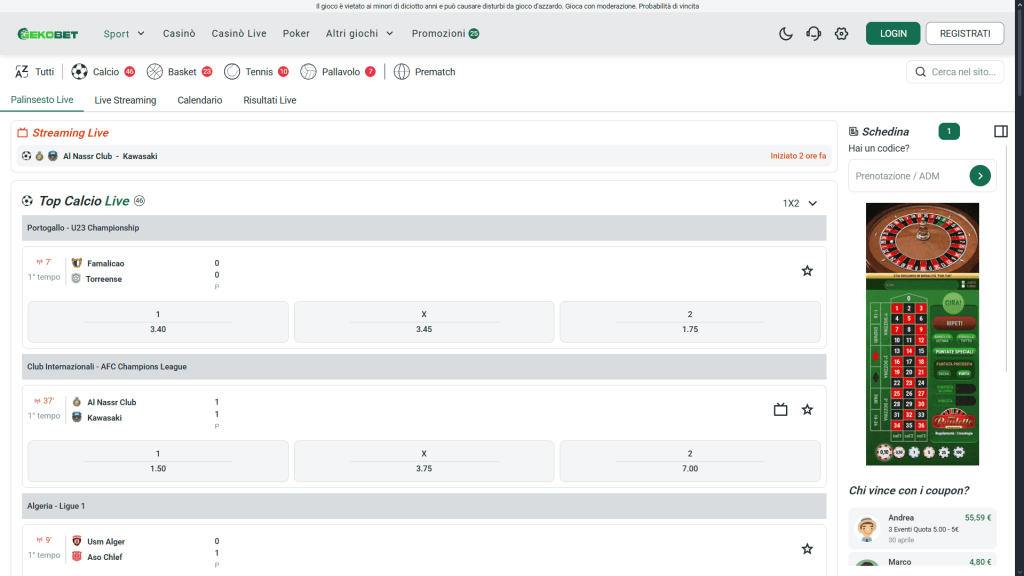This screenshot has width=1024, height=576.
Task: Toggle favorite on Usm Alger vs Aso Chlef
Action: (x=807, y=548)
